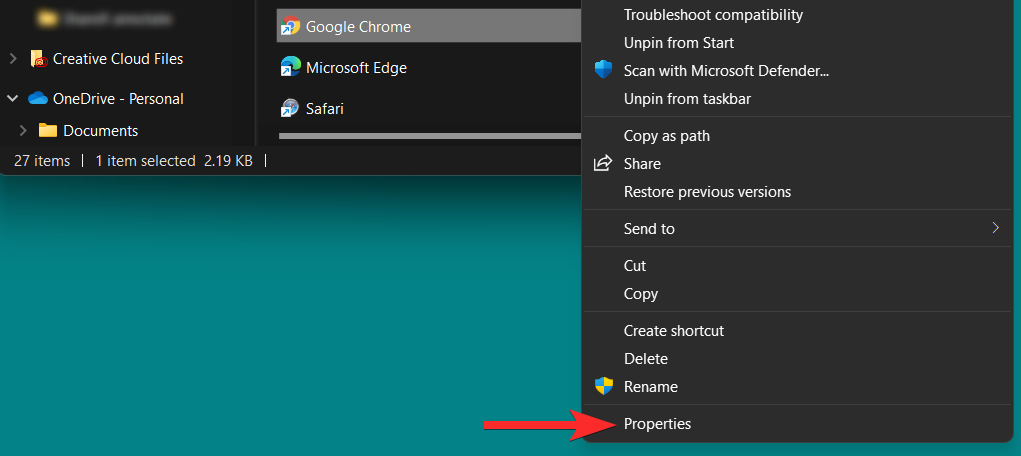Select Create shortcut in context menu
This screenshot has width=1021, height=456.
point(673,331)
